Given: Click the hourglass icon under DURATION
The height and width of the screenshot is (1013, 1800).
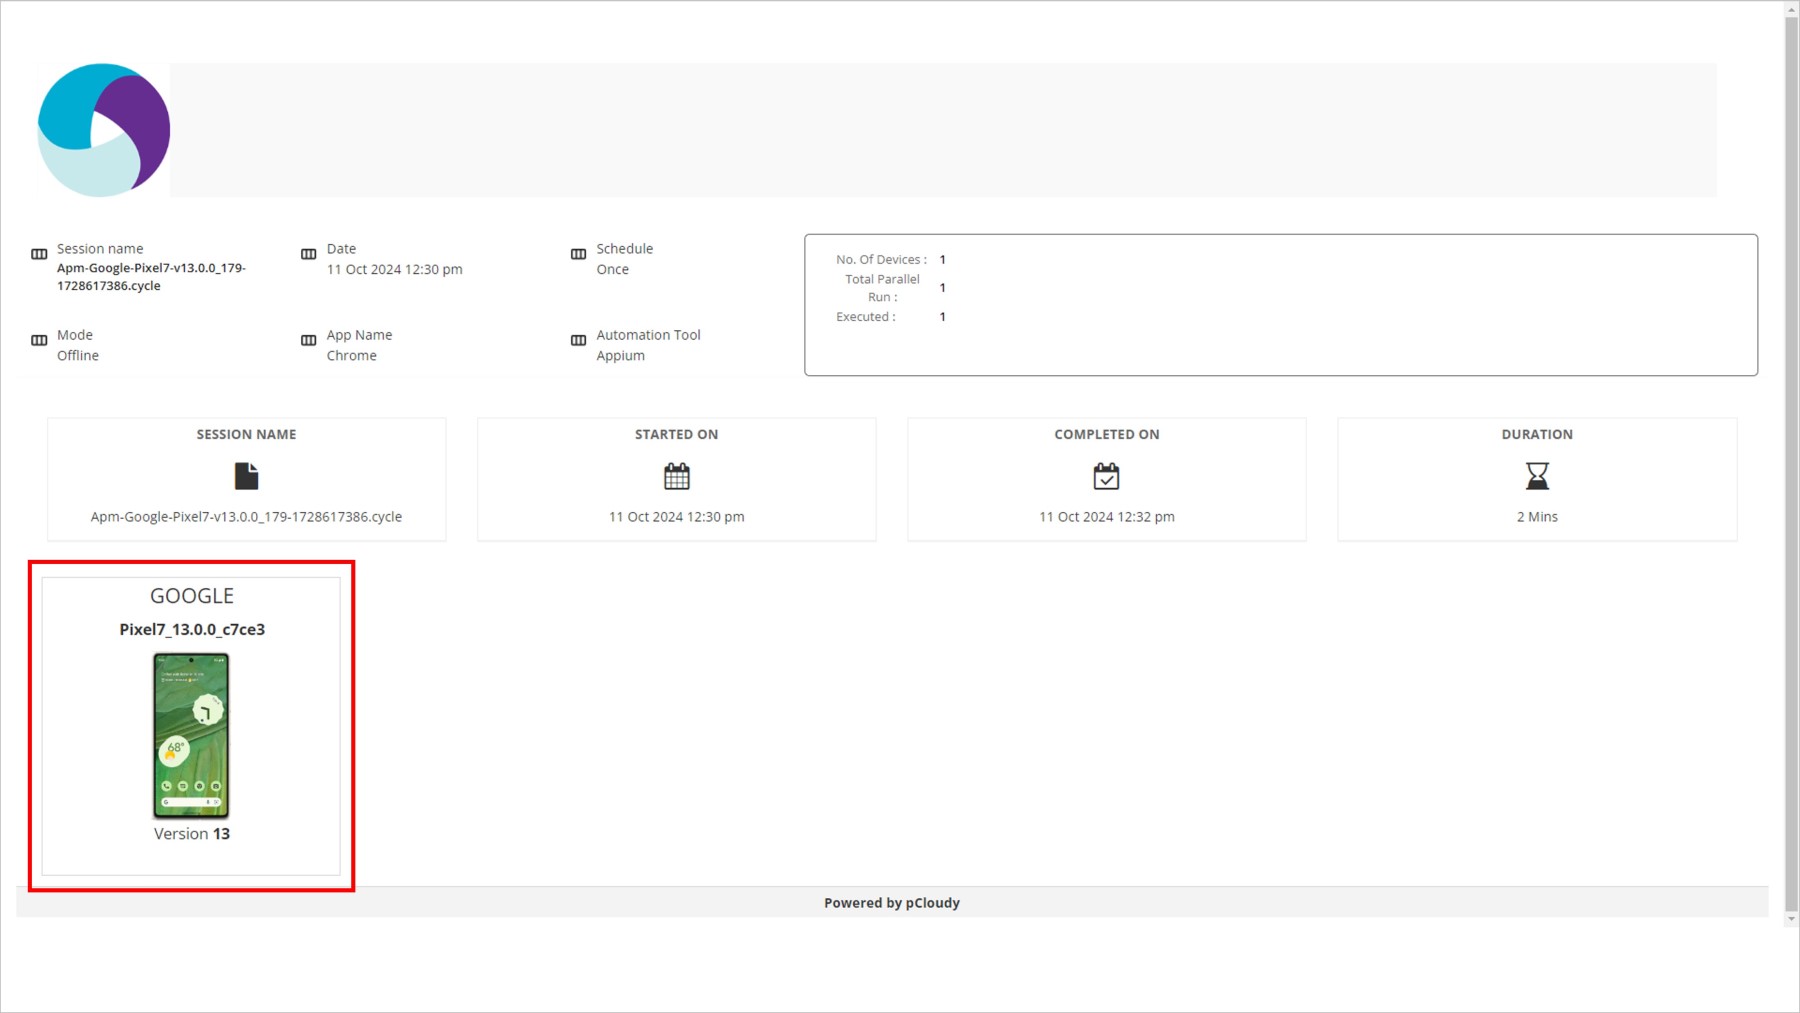Looking at the screenshot, I should [1537, 476].
